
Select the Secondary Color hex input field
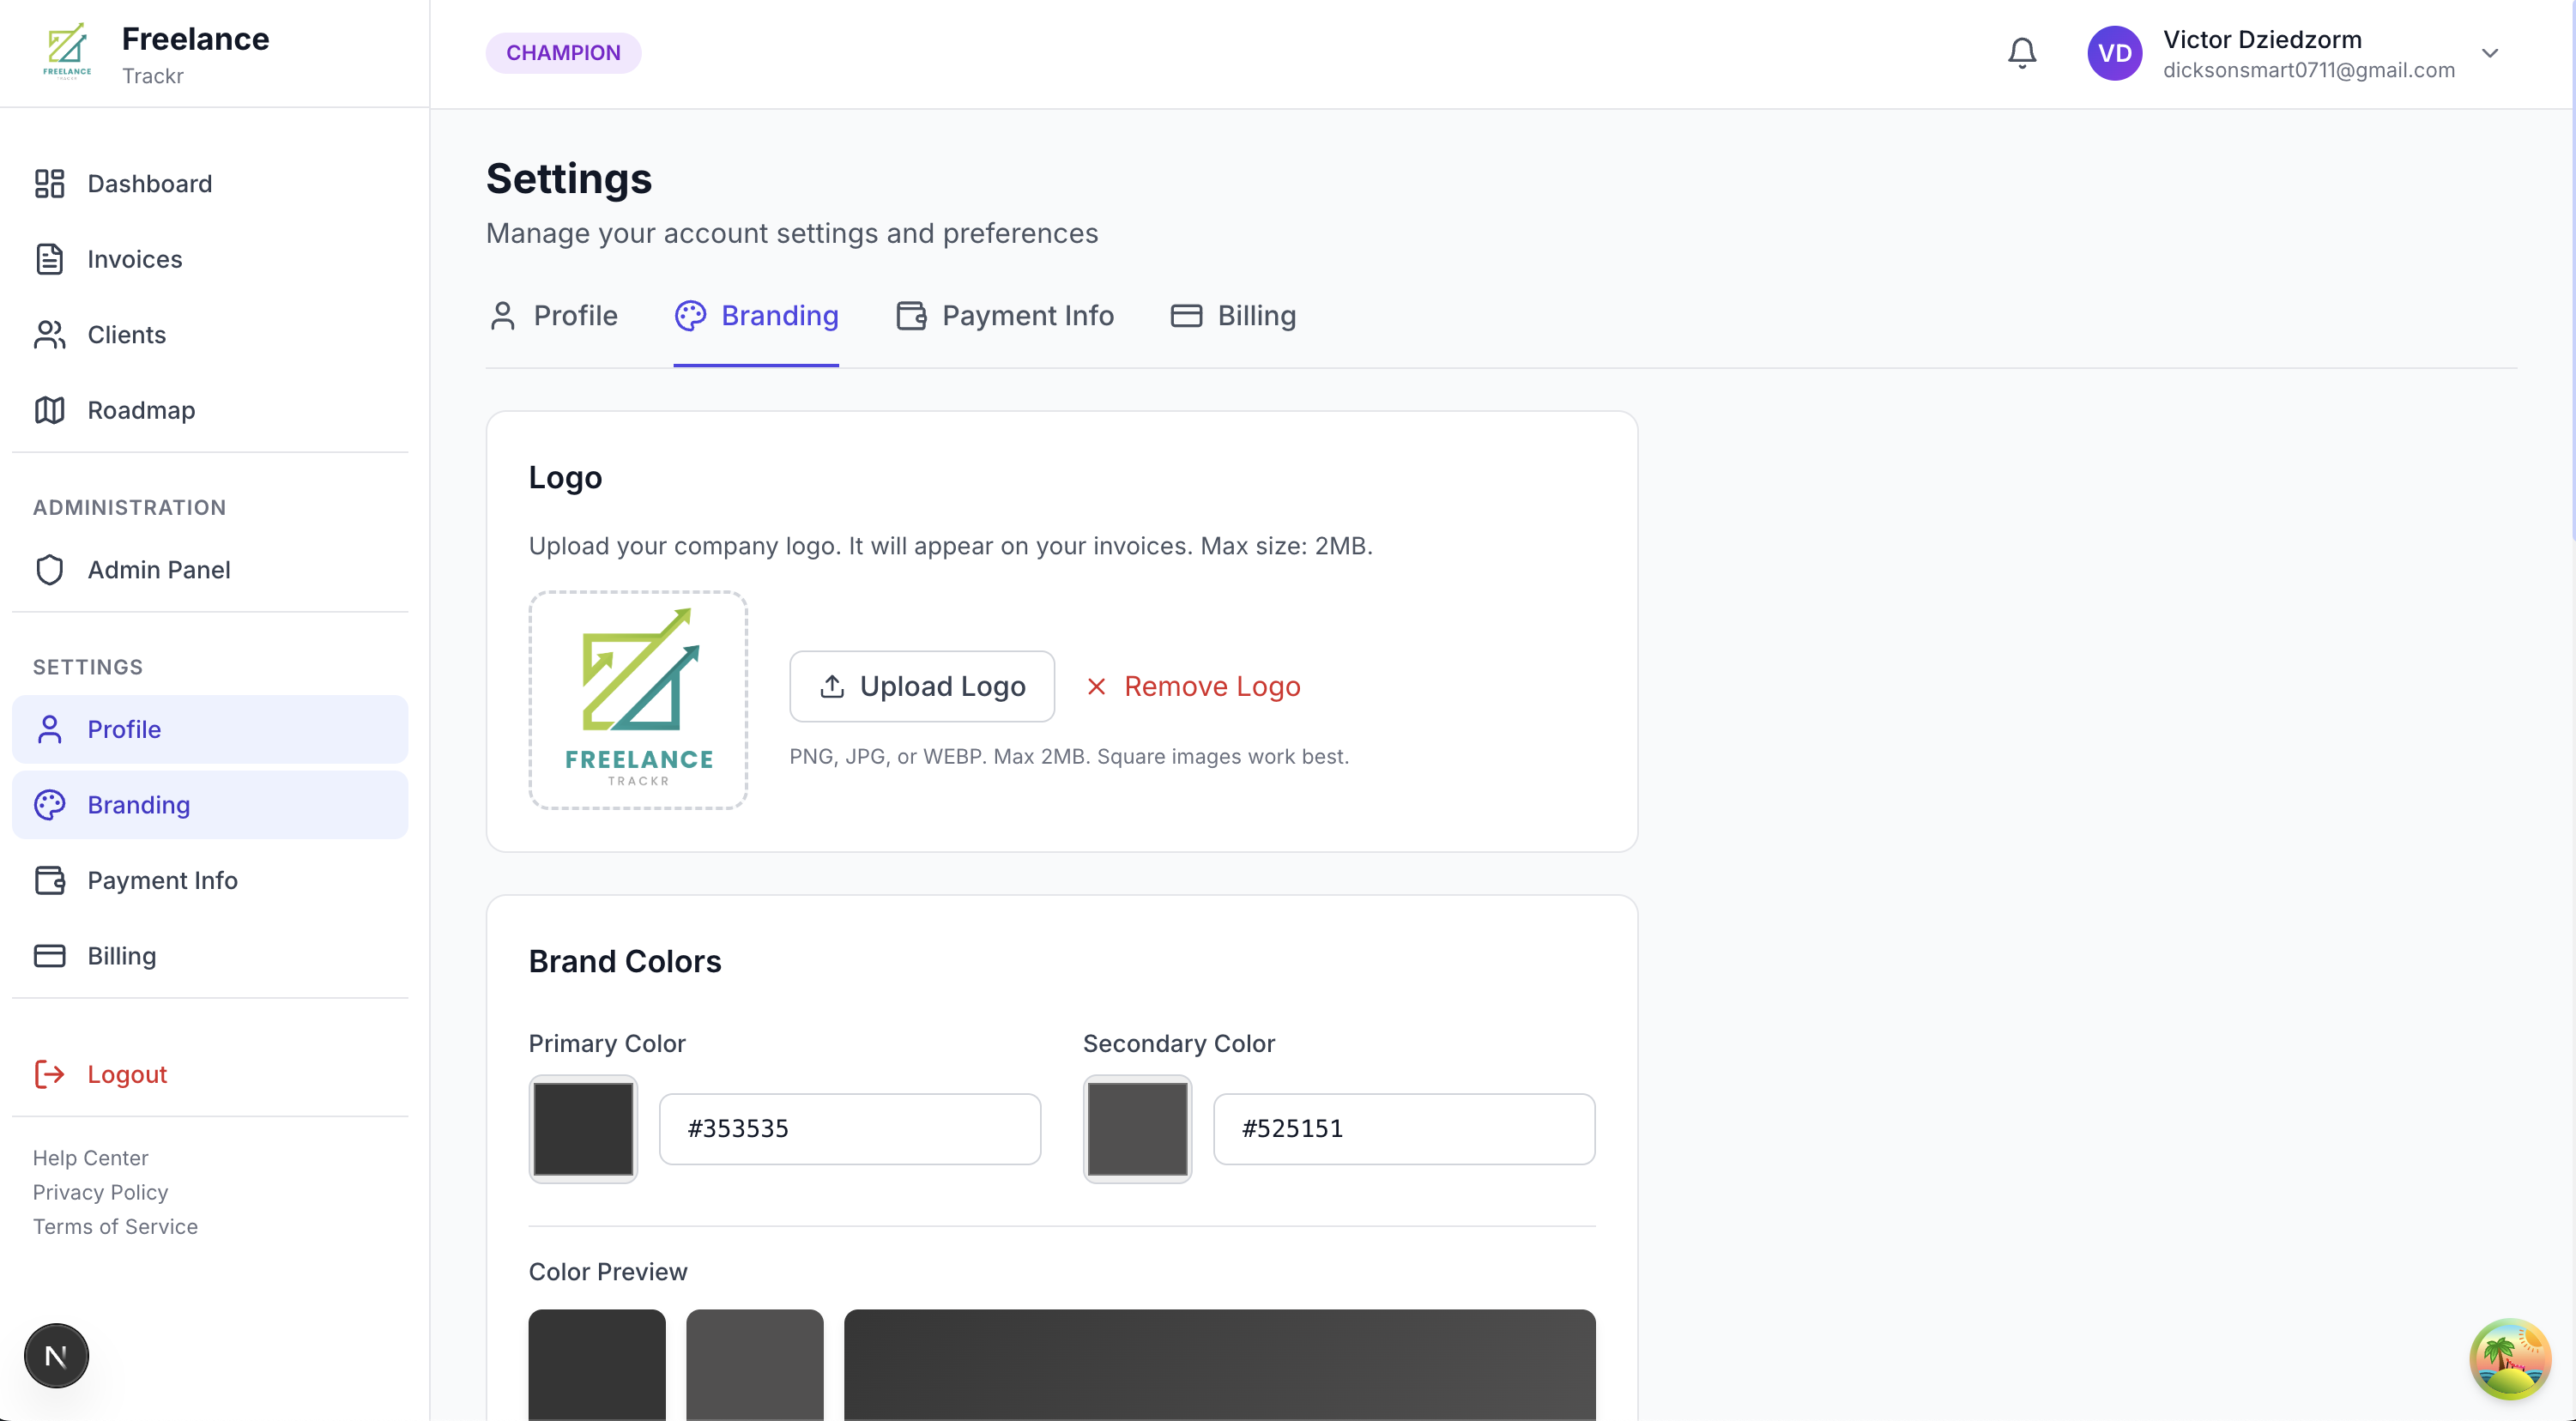click(1403, 1129)
